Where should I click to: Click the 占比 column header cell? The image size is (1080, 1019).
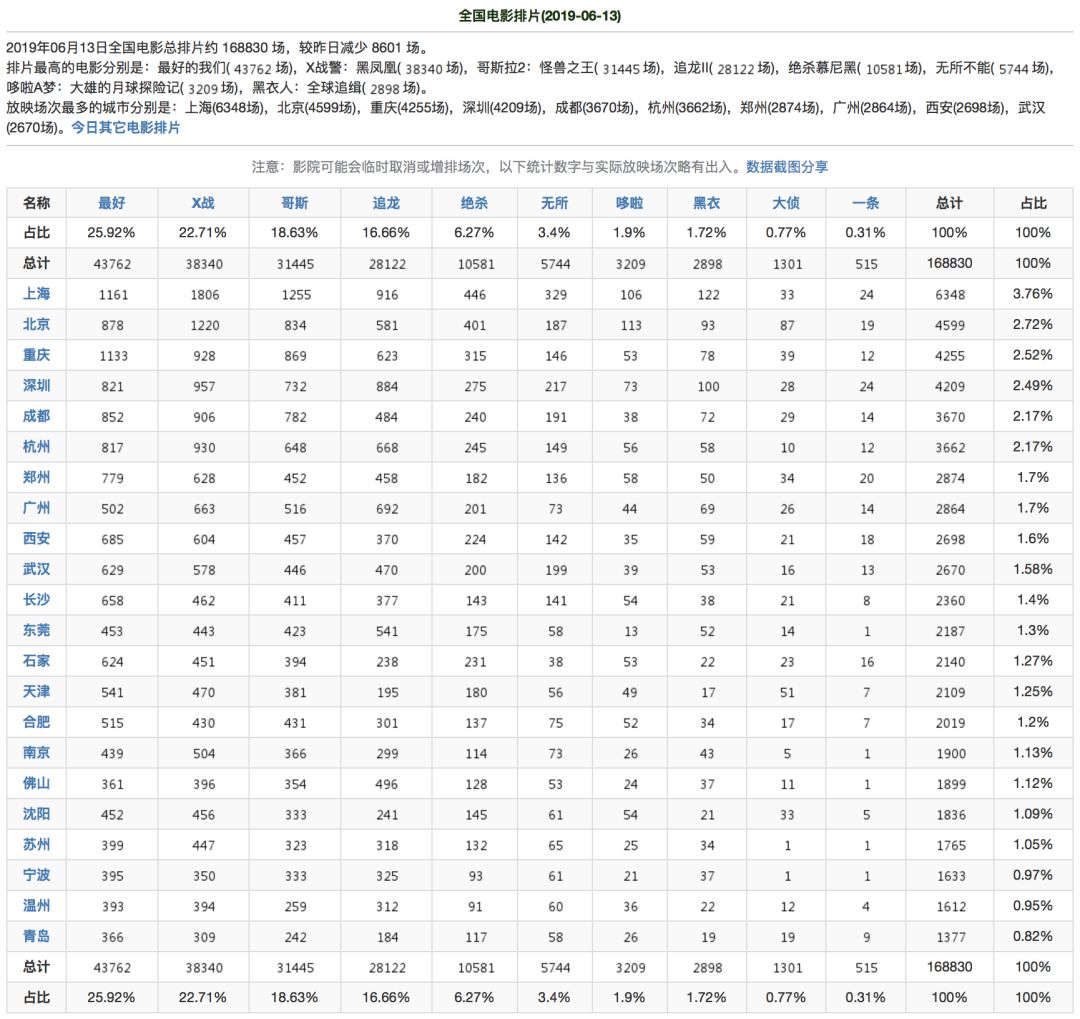1033,203
